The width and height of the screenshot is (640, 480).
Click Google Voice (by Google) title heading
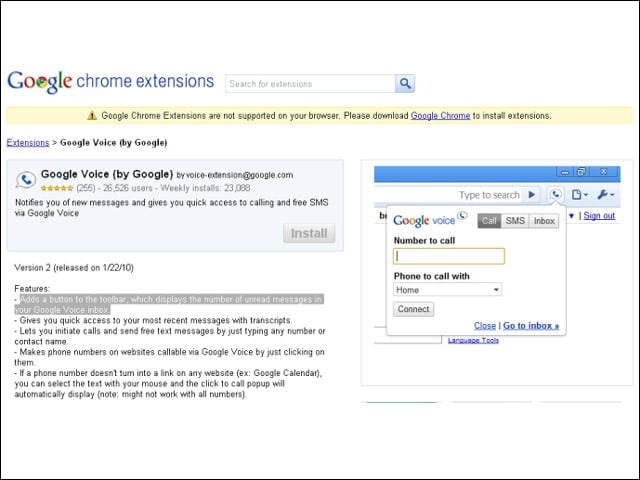[x=107, y=174]
